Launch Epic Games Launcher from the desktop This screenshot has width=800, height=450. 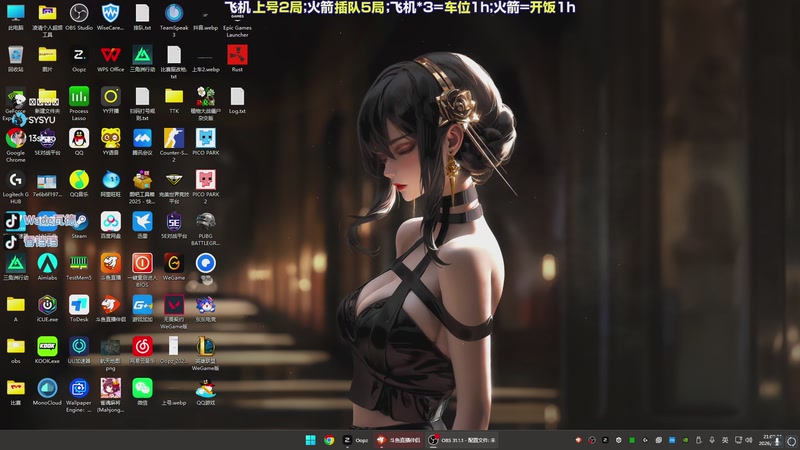tap(237, 19)
